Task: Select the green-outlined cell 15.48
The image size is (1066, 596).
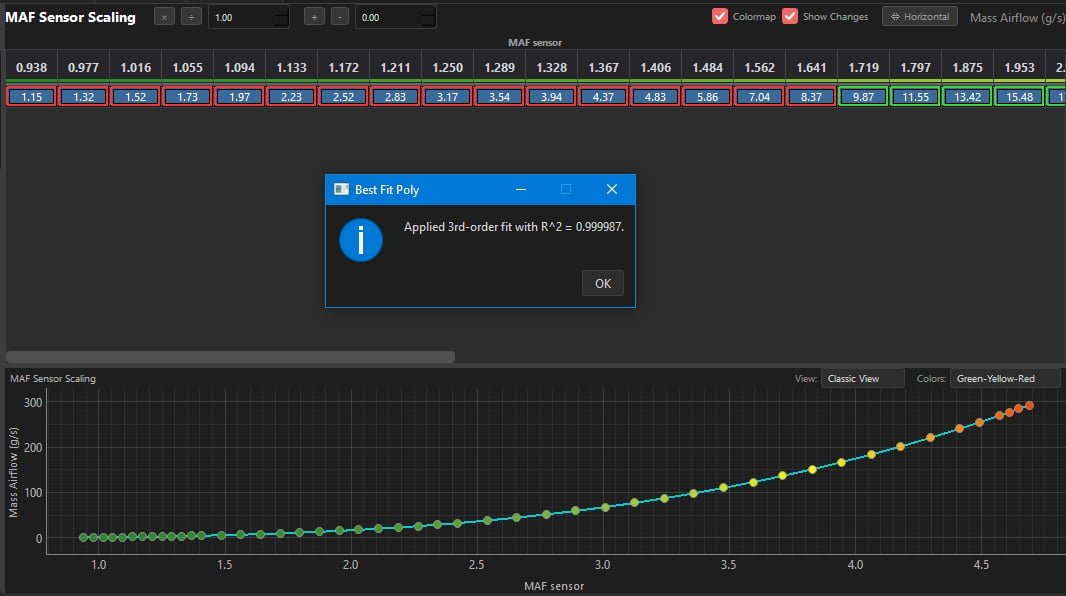Action: pos(1019,97)
